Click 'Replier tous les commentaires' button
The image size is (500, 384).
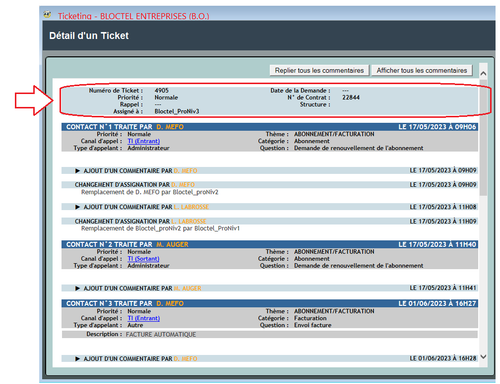pyautogui.click(x=319, y=70)
